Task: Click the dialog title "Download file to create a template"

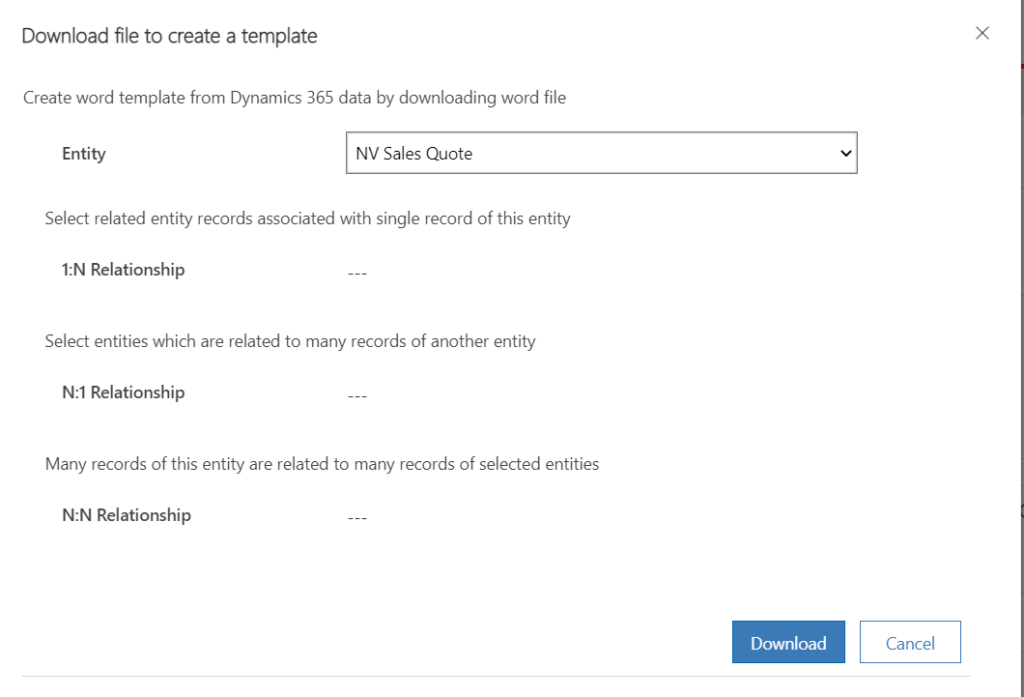Action: [x=169, y=35]
